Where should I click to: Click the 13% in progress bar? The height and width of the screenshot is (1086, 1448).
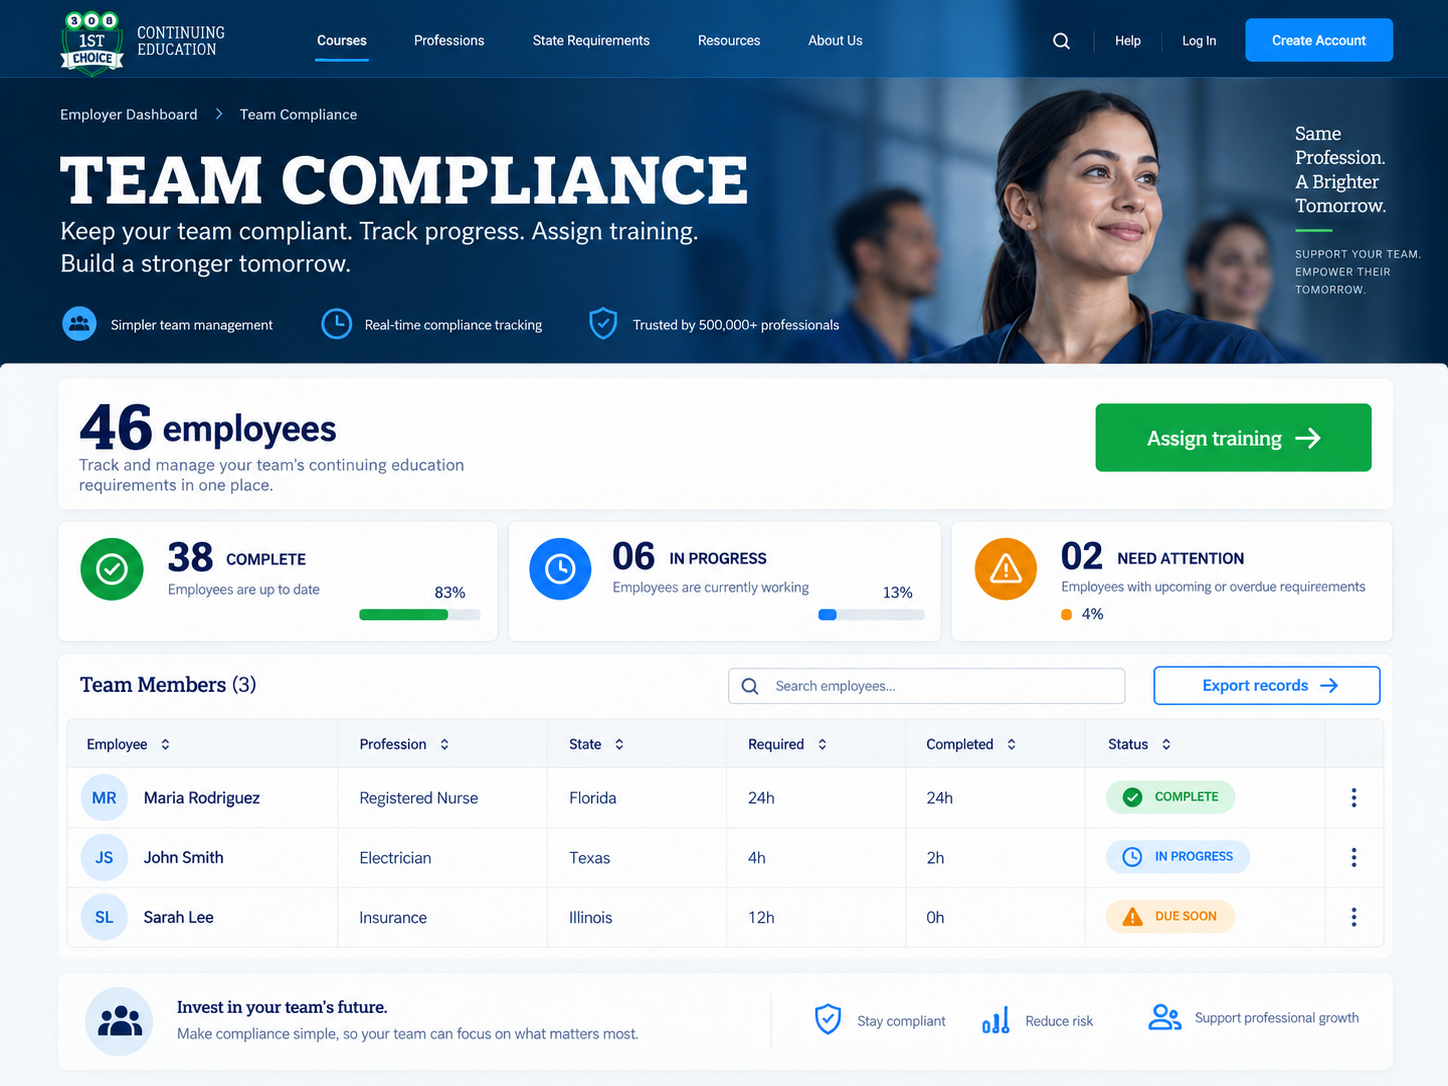point(871,615)
